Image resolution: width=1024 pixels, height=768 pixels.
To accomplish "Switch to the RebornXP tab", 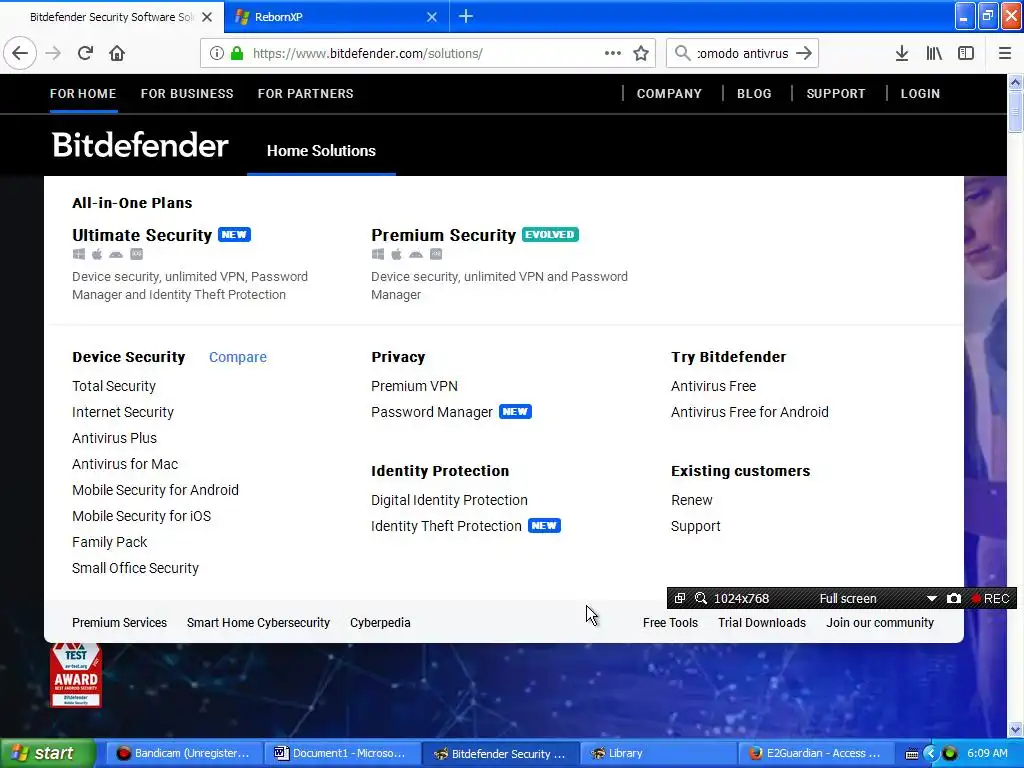I will [336, 17].
